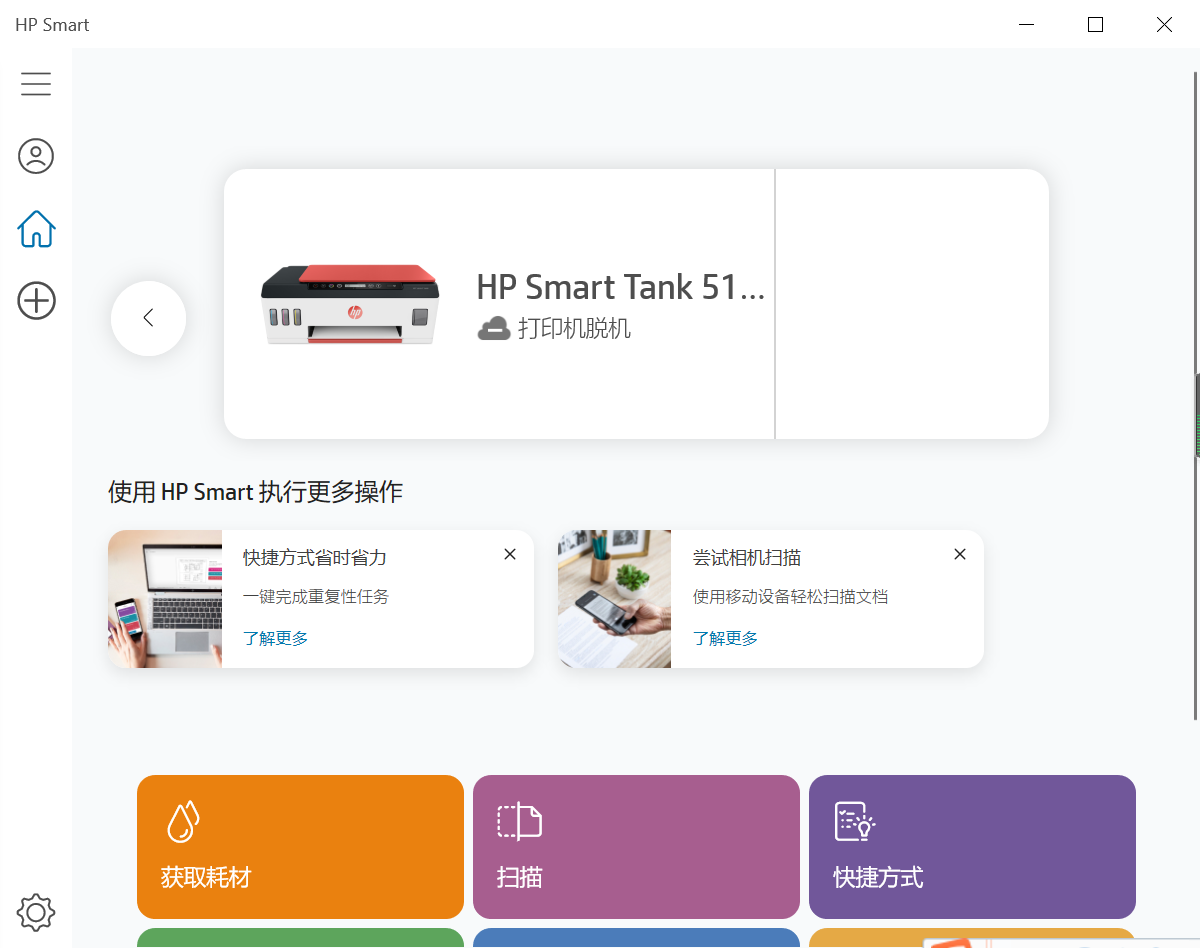This screenshot has height=948, width=1200.
Task: Open the 快捷方式 (Shortcuts) tile
Action: click(x=972, y=847)
